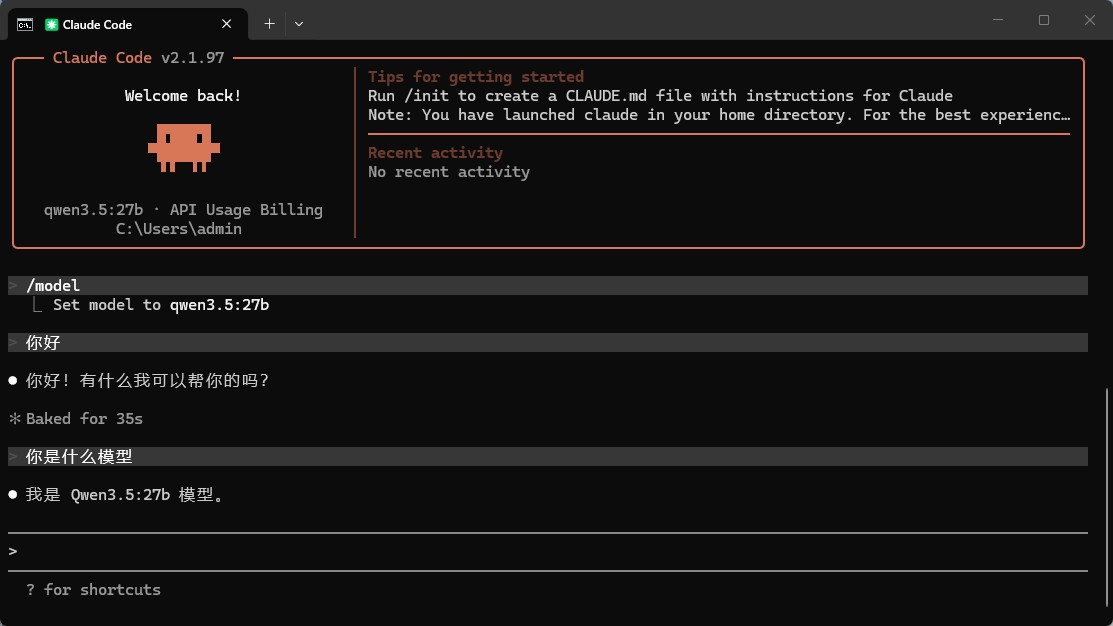Screen dimensions: 1113x626
Task: Click the asterisk beside "Baked for 35s"
Action: coord(14,419)
